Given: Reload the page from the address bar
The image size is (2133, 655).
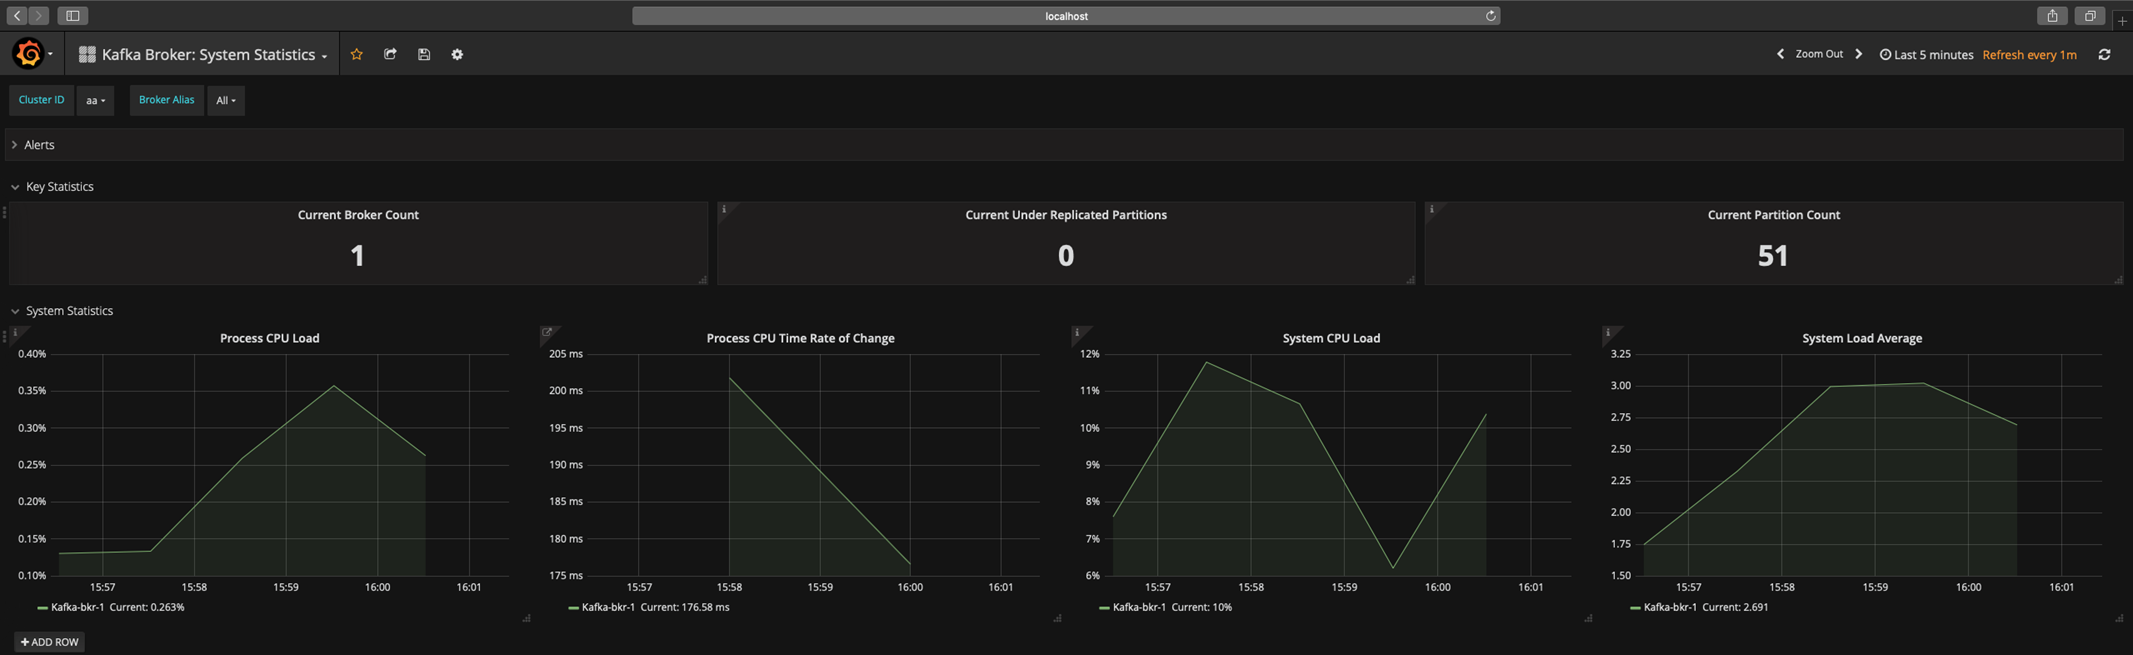Looking at the screenshot, I should pyautogui.click(x=1490, y=16).
